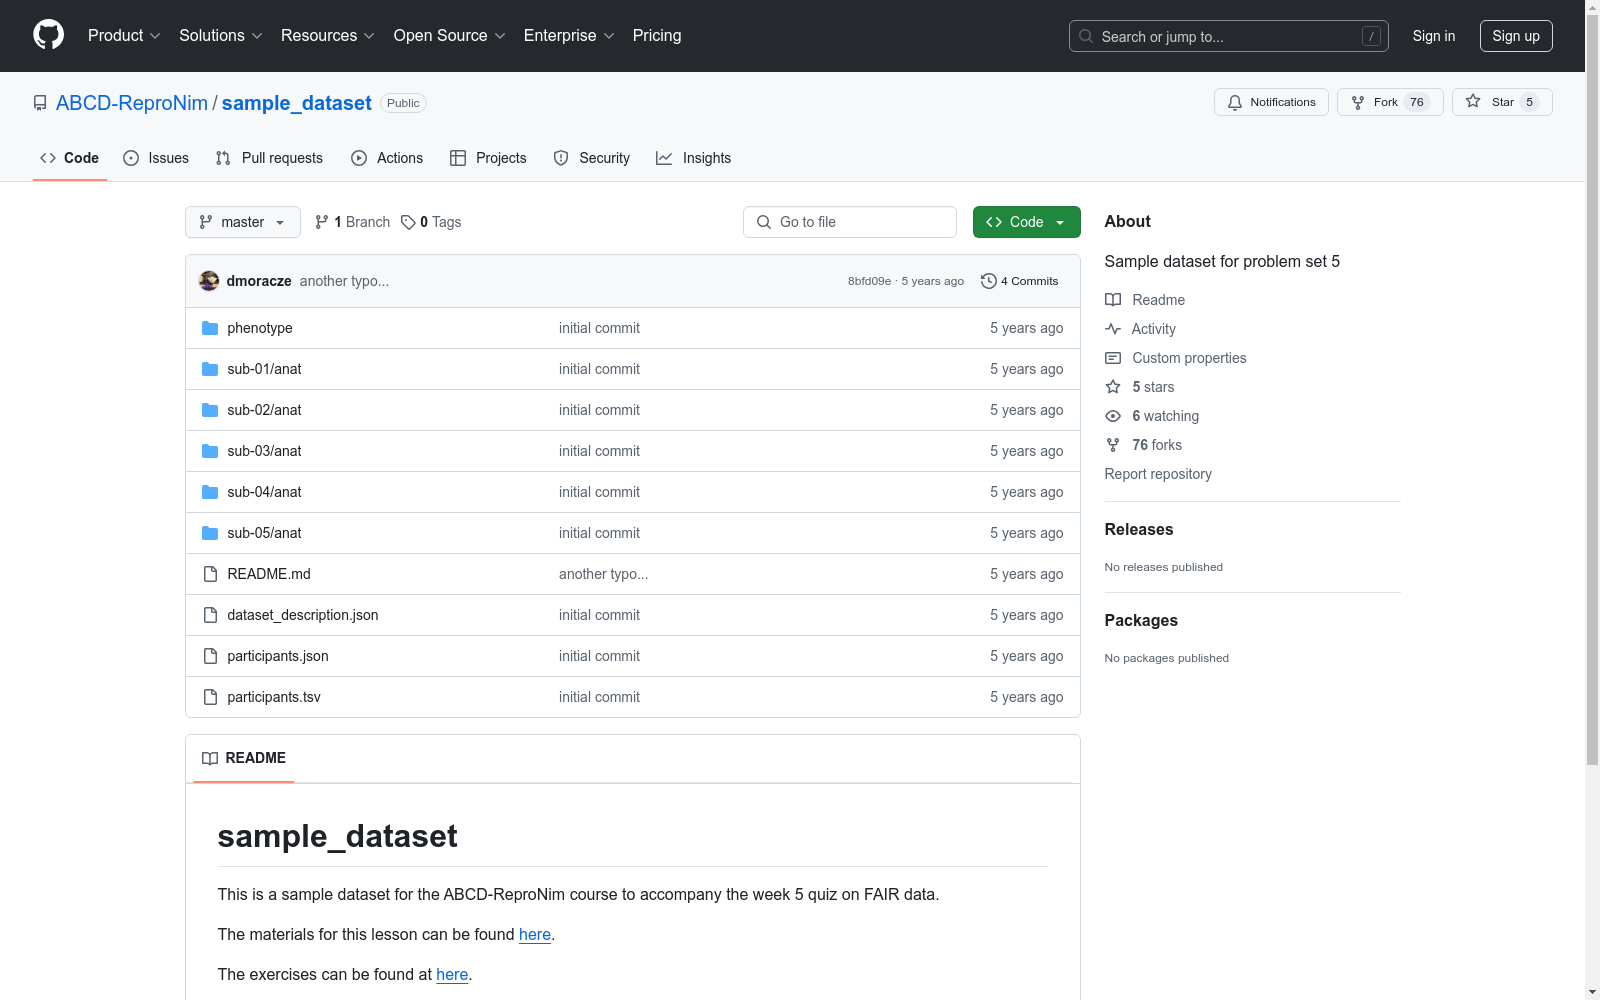The width and height of the screenshot is (1600, 1000).
Task: Switch to the Security tab
Action: click(x=592, y=158)
